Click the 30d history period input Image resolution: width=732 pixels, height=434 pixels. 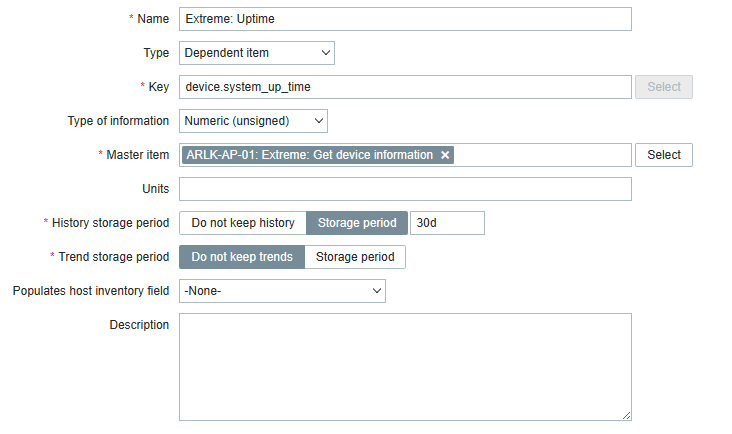[x=447, y=223]
